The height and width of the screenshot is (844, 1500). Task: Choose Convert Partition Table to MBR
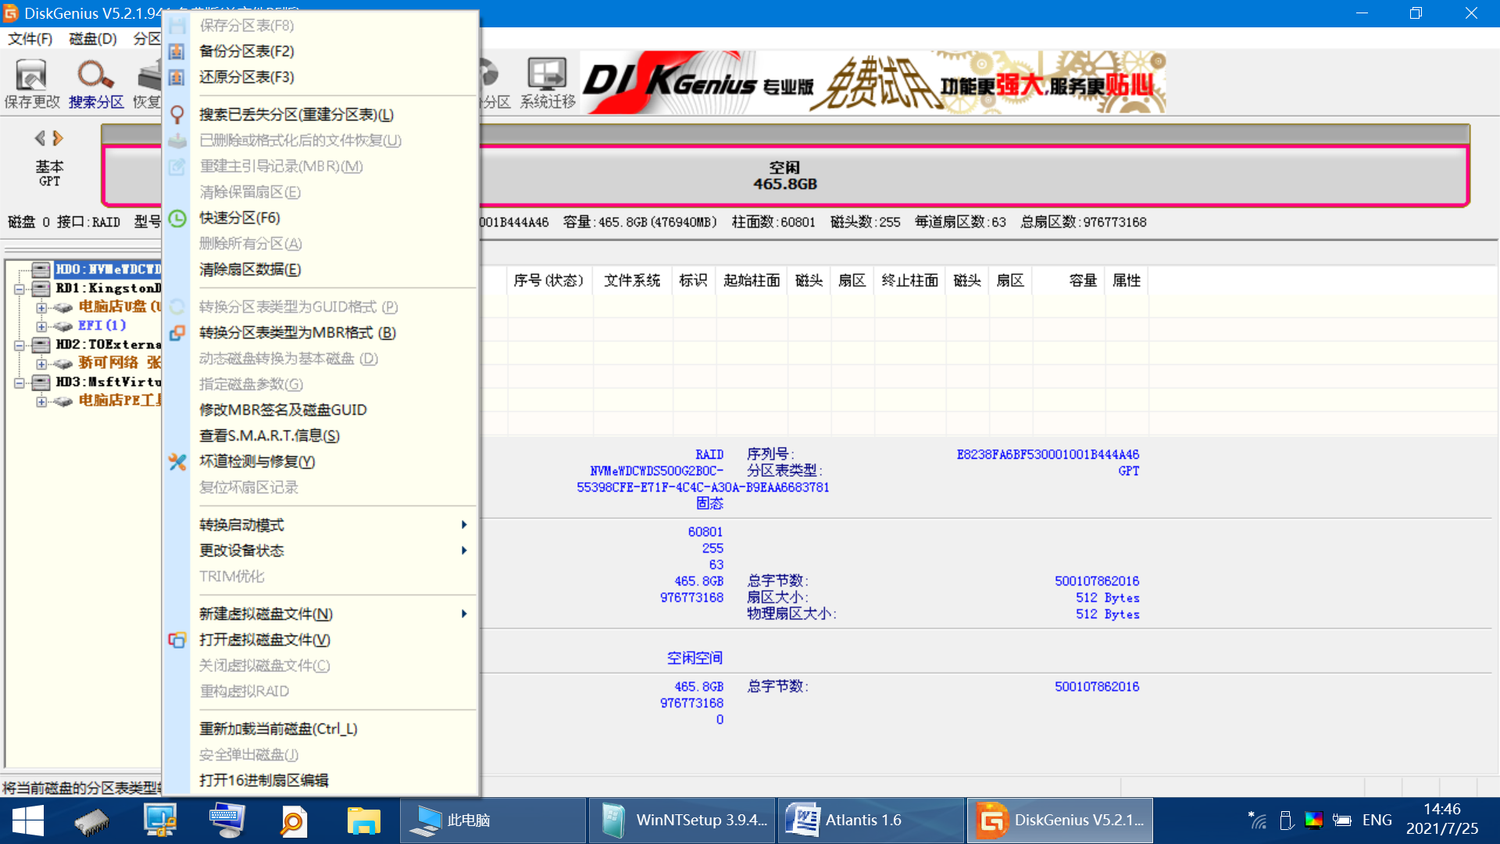[320, 333]
